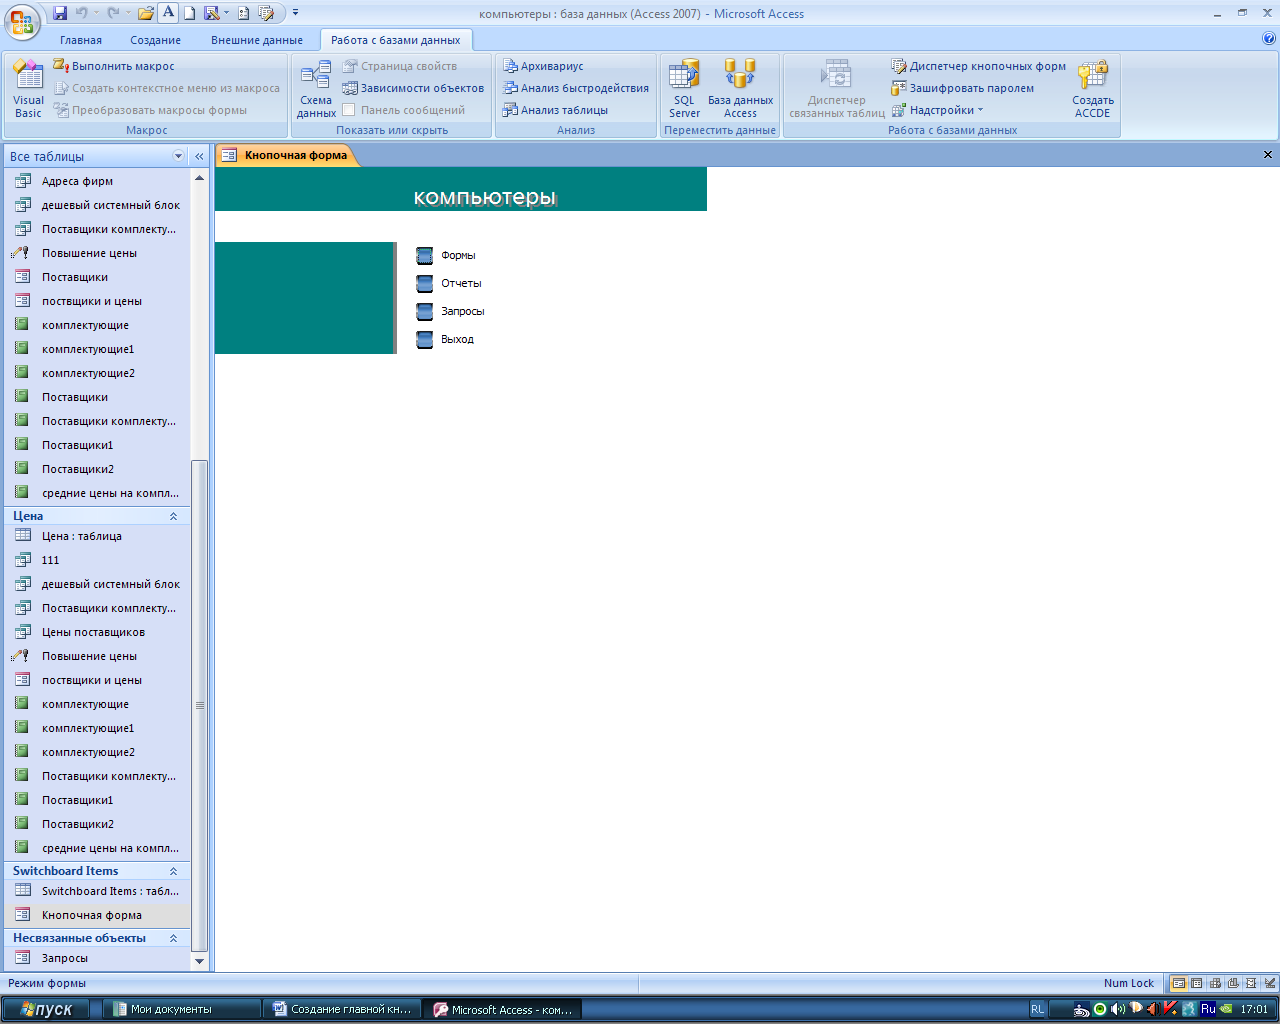
Task: Select the 111 query item
Action: [x=97, y=560]
